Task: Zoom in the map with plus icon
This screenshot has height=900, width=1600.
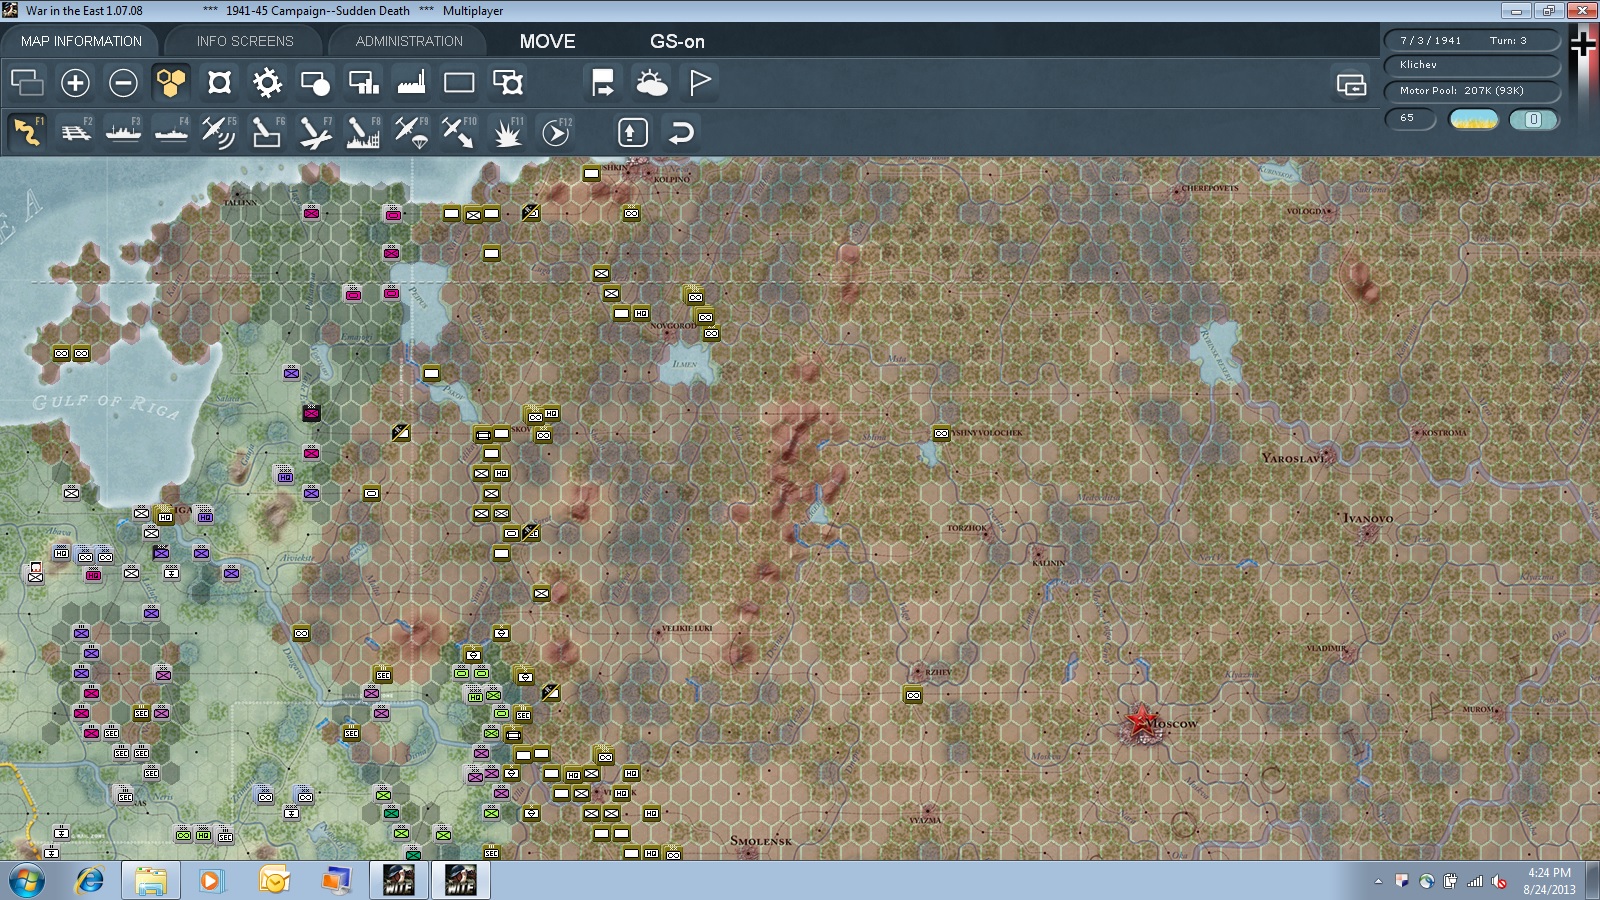Action: [x=75, y=83]
